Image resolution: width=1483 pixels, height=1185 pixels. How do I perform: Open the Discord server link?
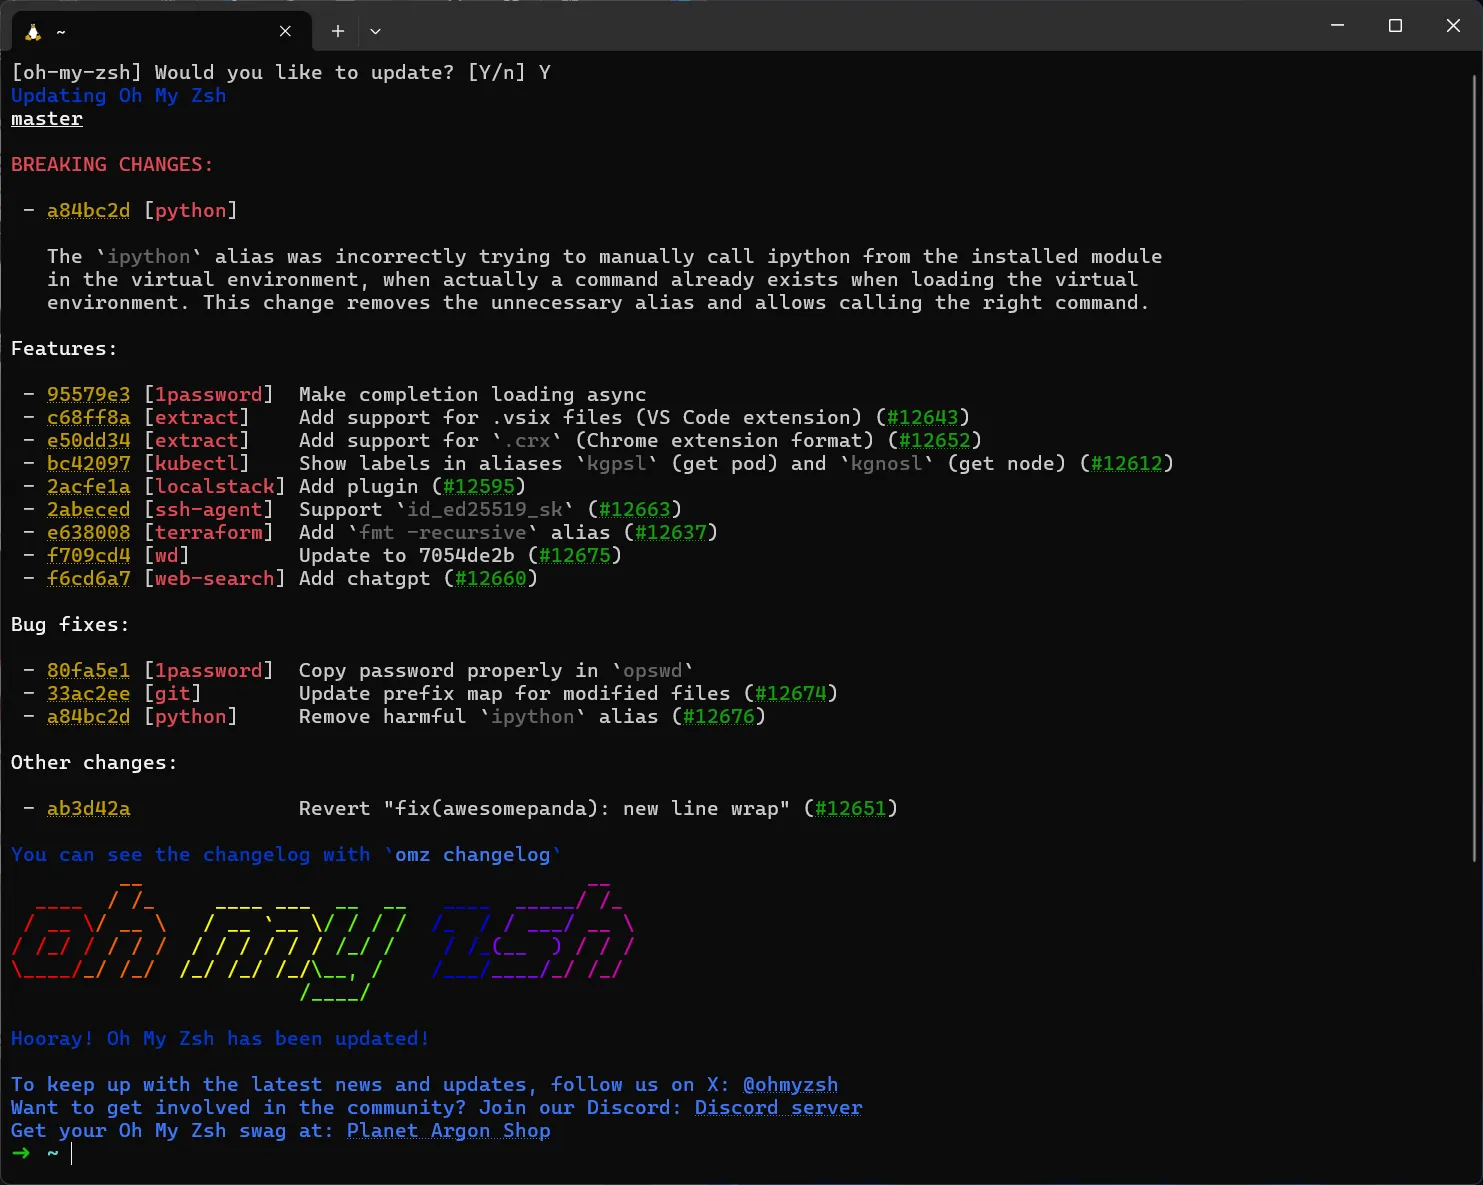point(778,1107)
